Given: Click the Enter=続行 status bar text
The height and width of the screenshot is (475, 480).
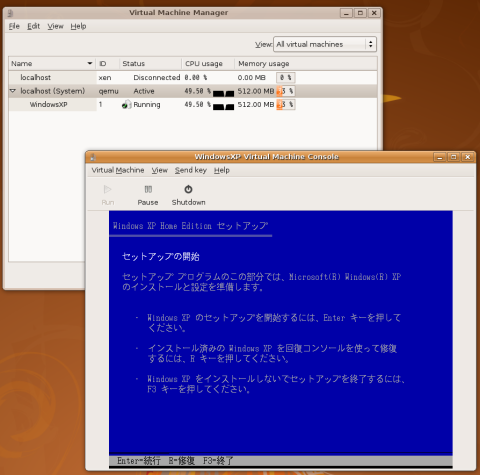Looking at the screenshot, I should click(x=139, y=461).
